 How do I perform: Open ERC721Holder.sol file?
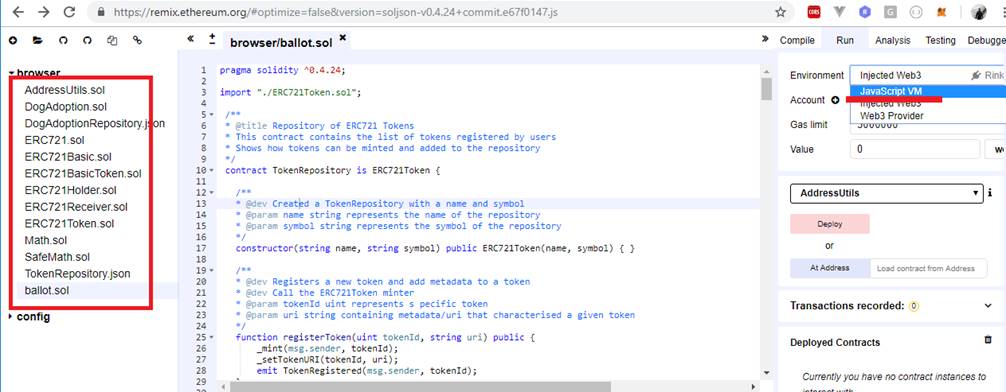[x=71, y=190]
